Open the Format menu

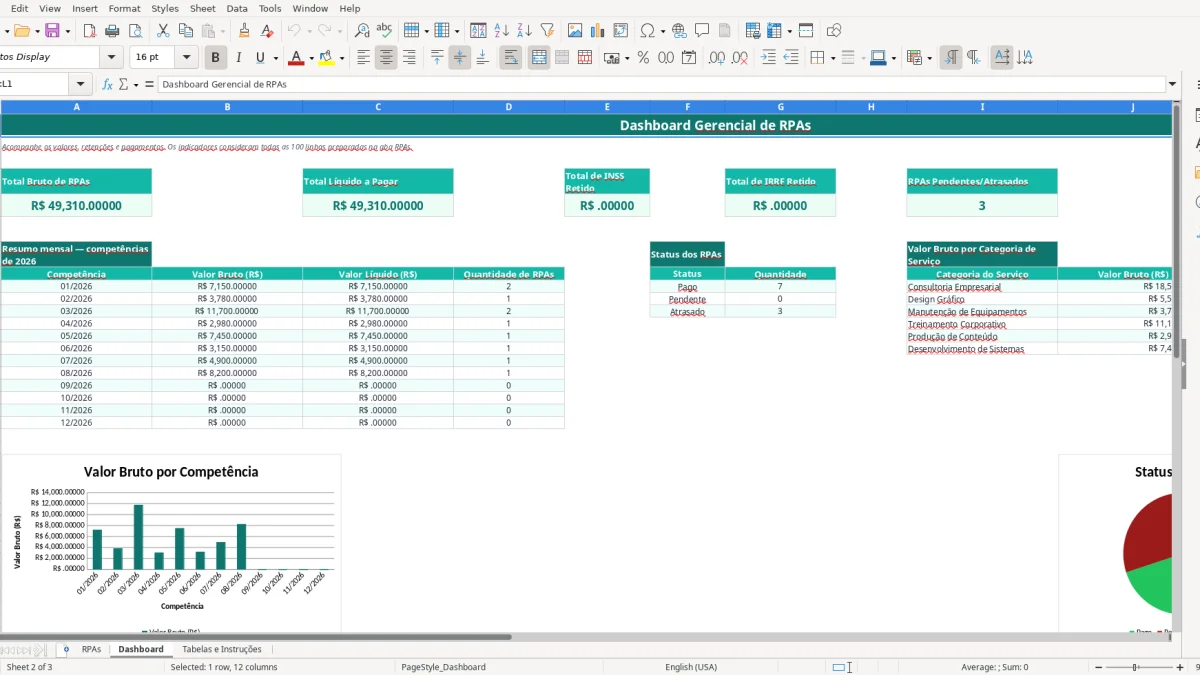tap(125, 8)
